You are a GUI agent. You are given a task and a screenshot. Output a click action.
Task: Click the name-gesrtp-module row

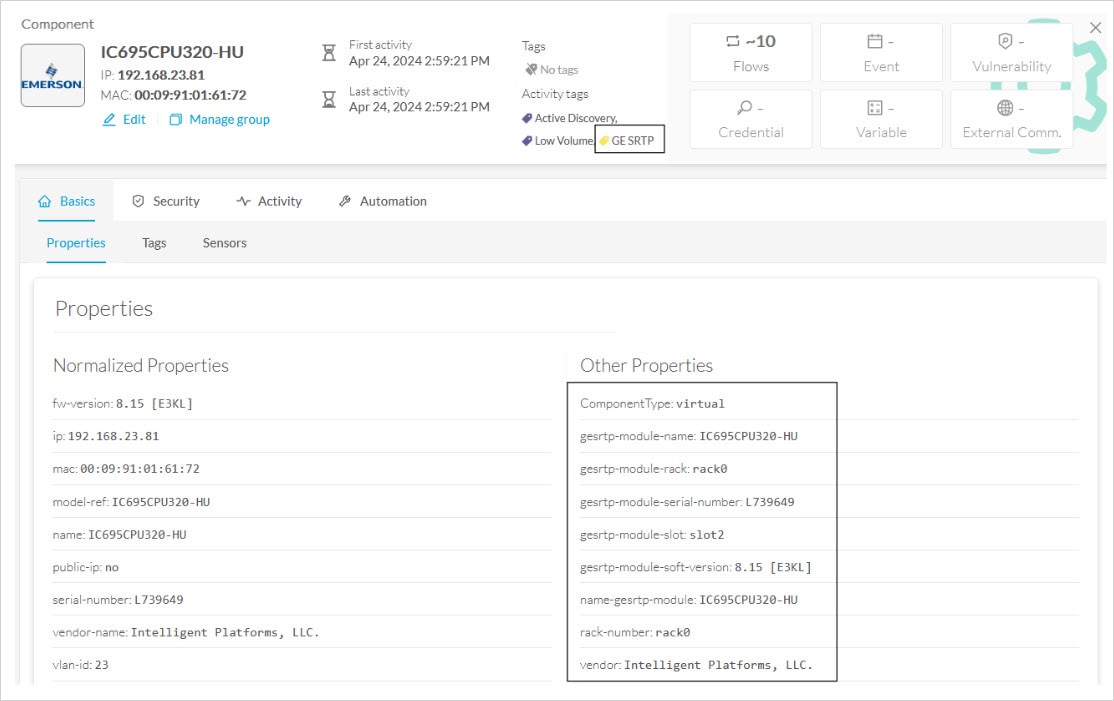(829, 599)
